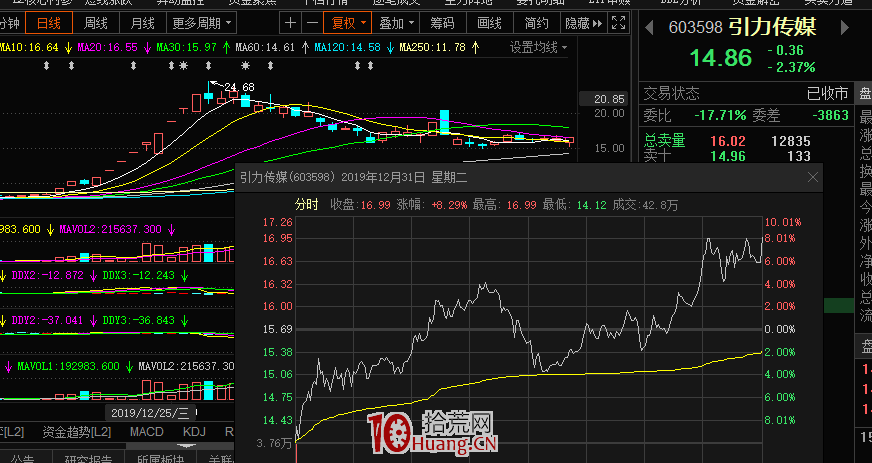
Task: Toggle 简约 simple mode
Action: (537, 23)
